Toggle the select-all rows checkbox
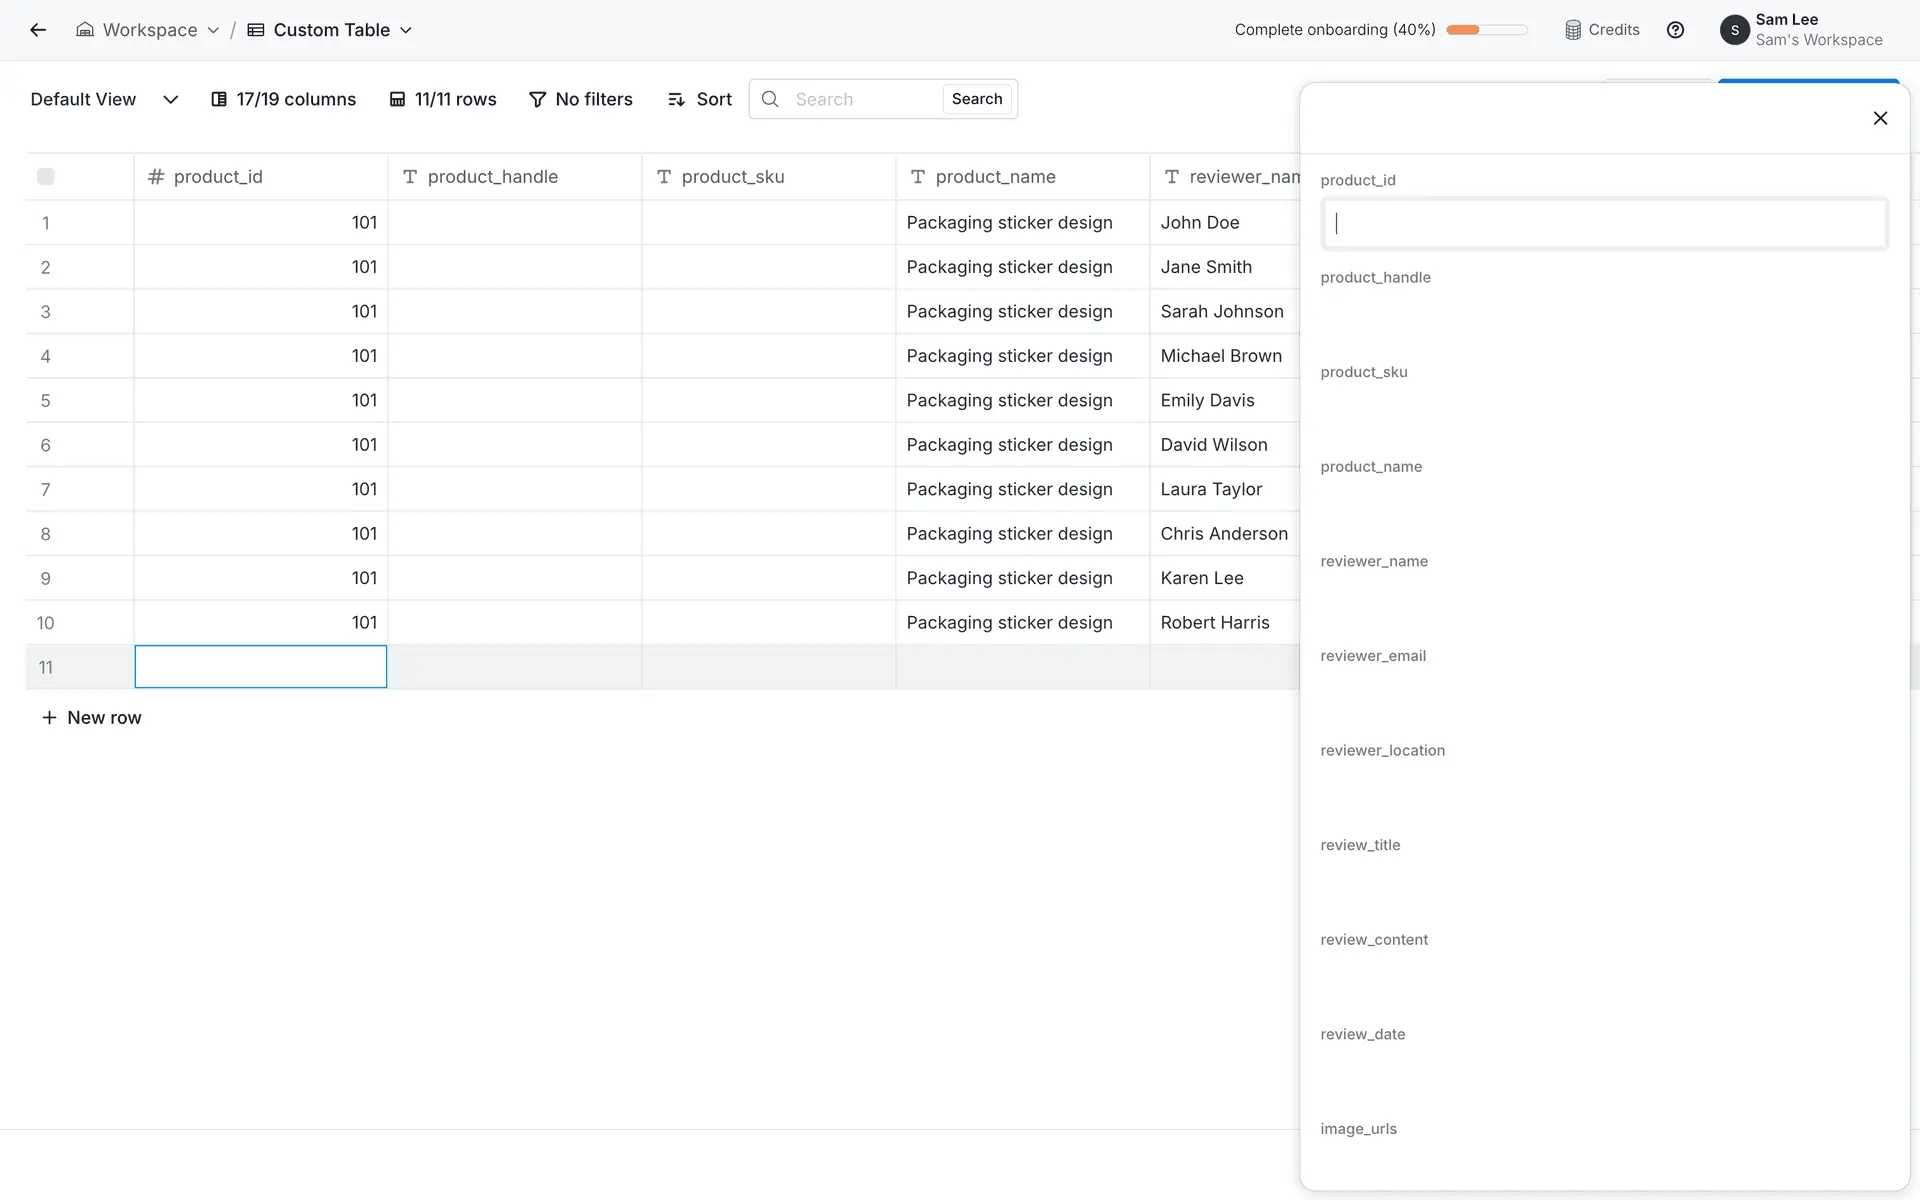 point(46,177)
